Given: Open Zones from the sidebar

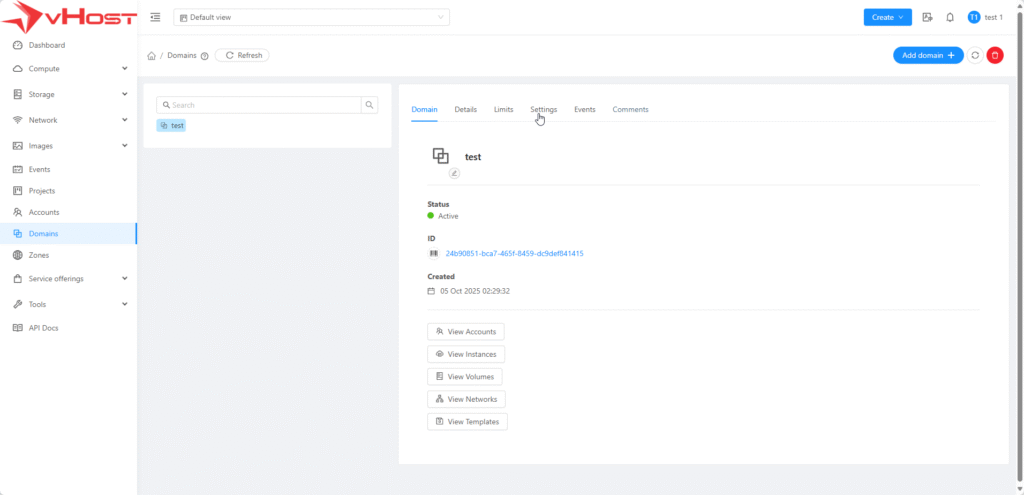Looking at the screenshot, I should pos(39,255).
